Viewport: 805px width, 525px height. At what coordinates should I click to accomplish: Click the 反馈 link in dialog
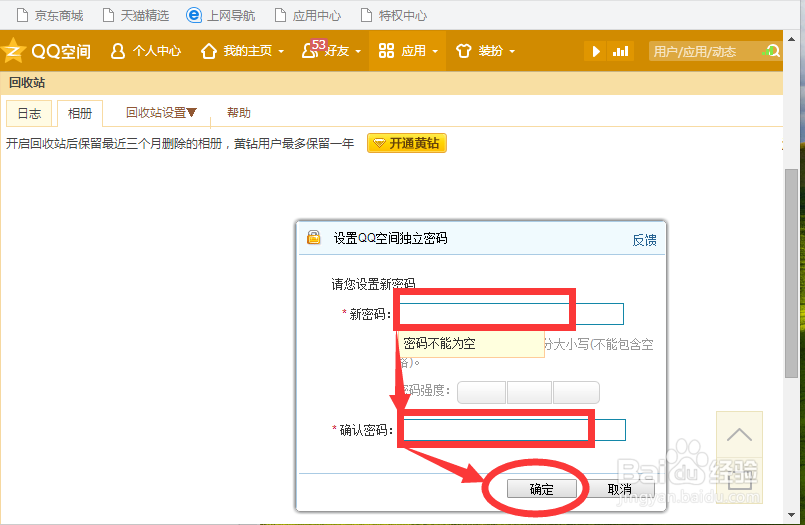[644, 240]
